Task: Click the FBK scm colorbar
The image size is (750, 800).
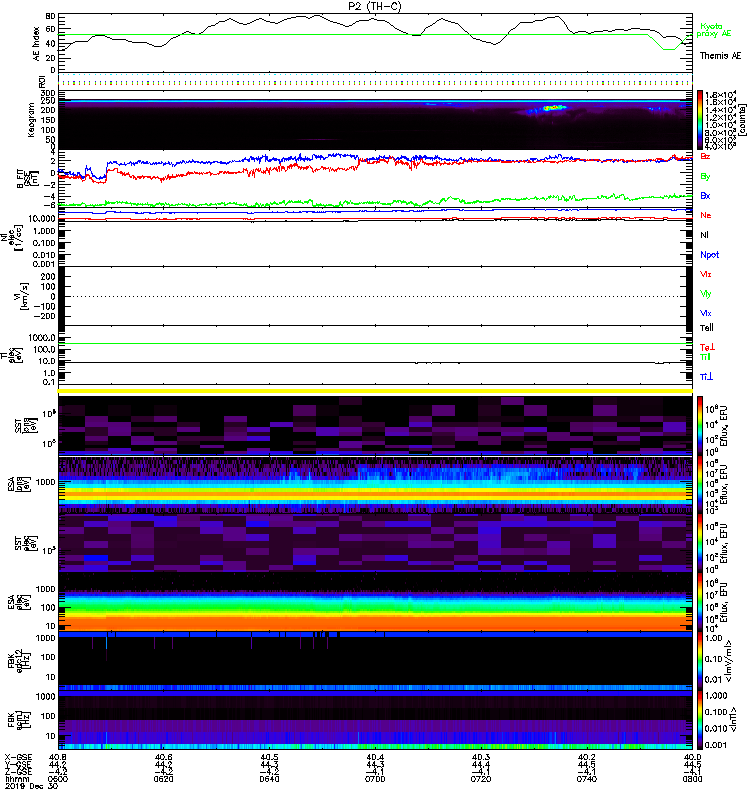Action: coord(700,720)
